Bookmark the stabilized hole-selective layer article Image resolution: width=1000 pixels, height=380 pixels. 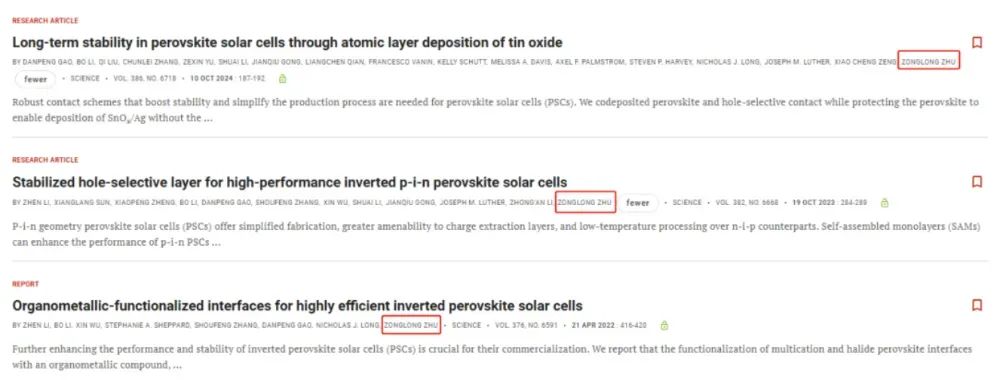click(976, 182)
